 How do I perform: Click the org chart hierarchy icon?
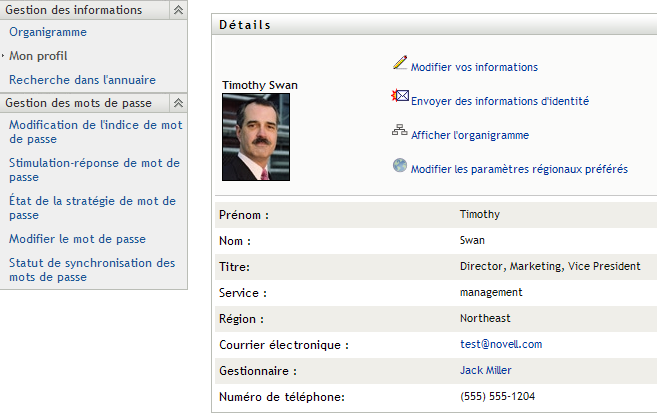pyautogui.click(x=400, y=131)
